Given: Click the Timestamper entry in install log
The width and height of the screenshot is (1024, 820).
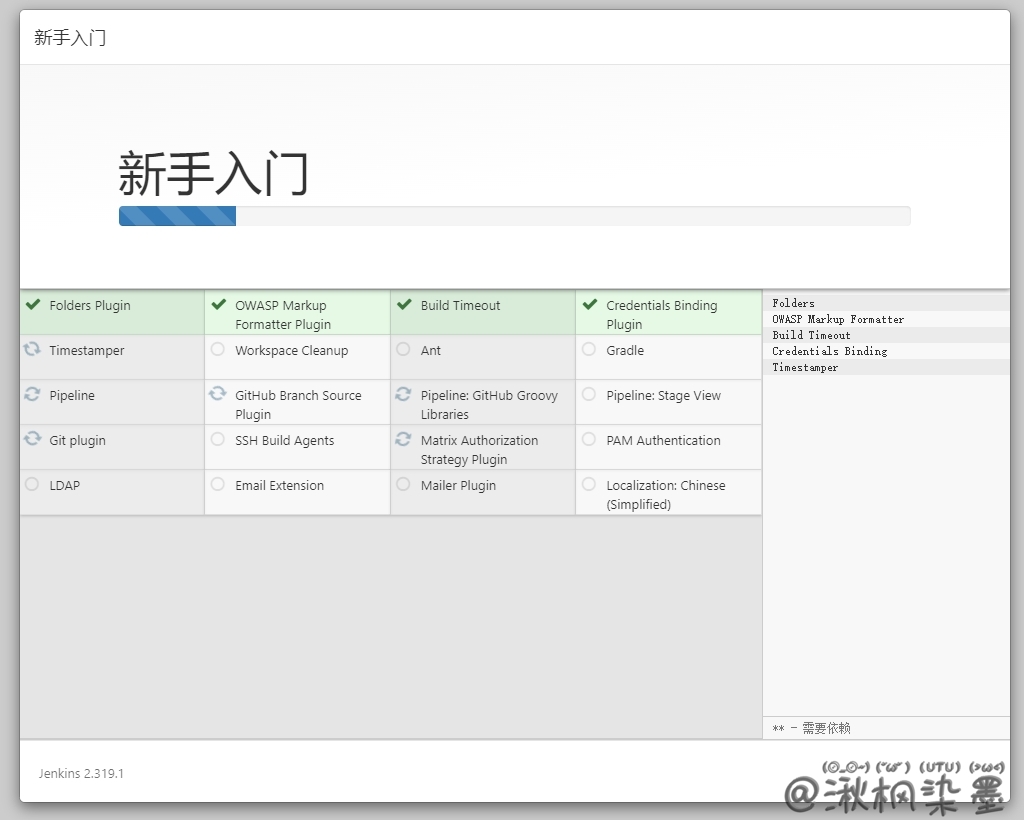Looking at the screenshot, I should 805,367.
